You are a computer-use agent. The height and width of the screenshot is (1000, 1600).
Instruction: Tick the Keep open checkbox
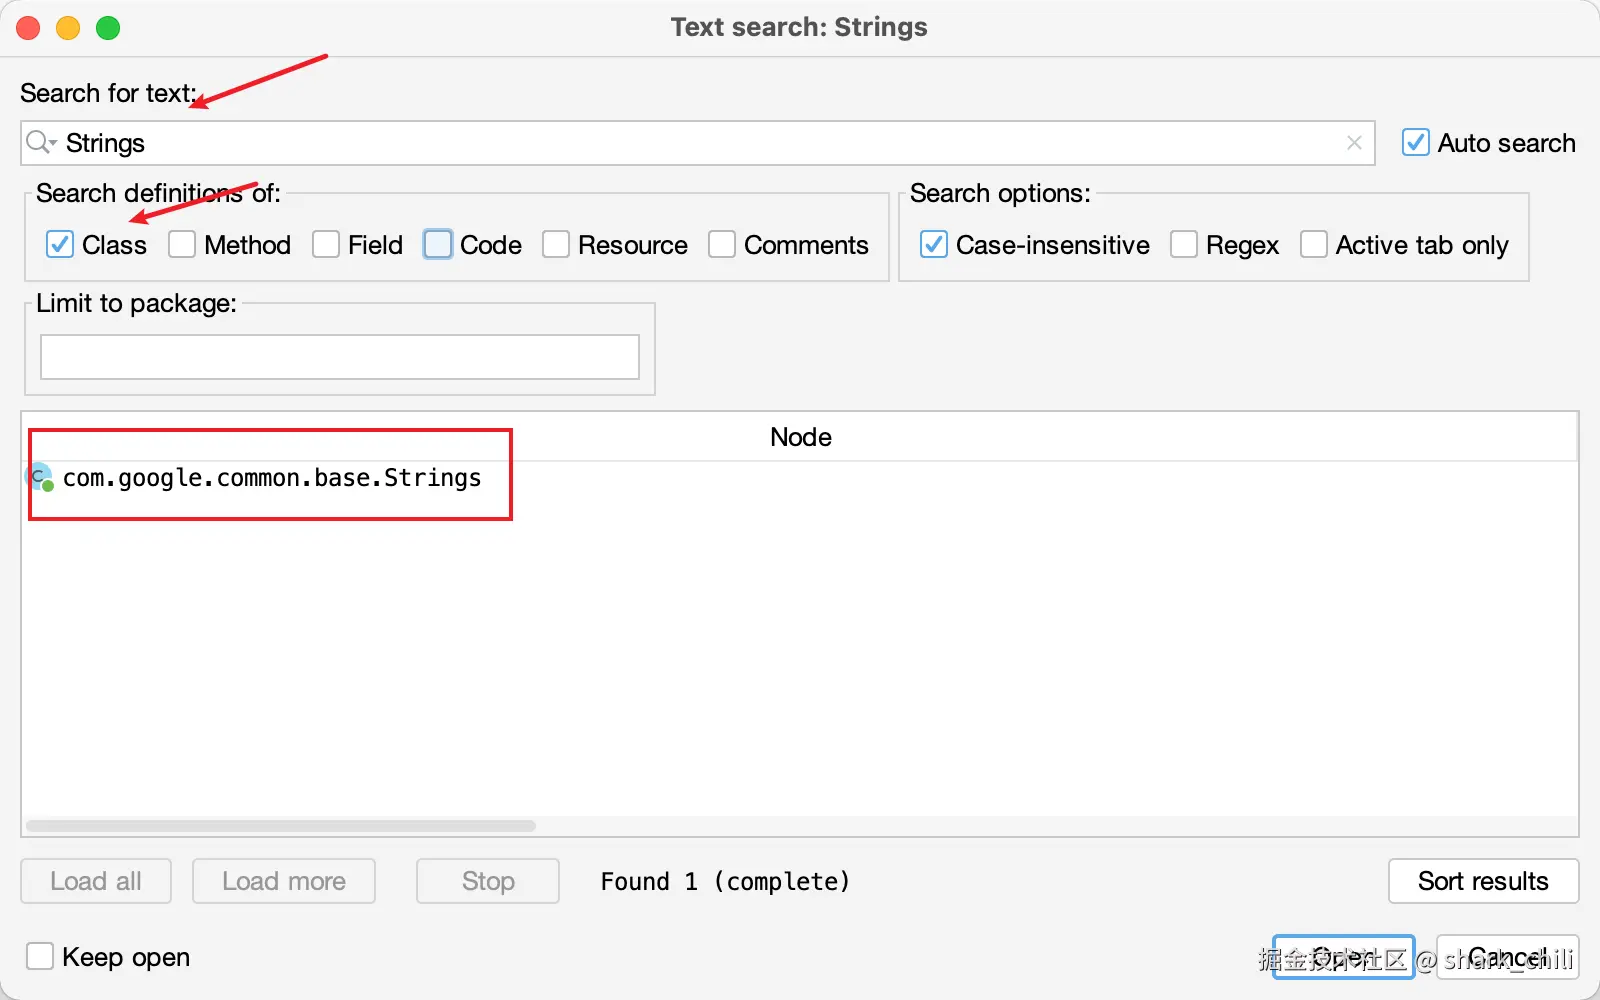(x=40, y=957)
